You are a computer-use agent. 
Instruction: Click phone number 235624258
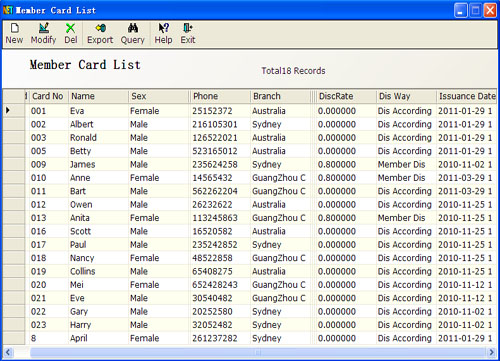215,164
